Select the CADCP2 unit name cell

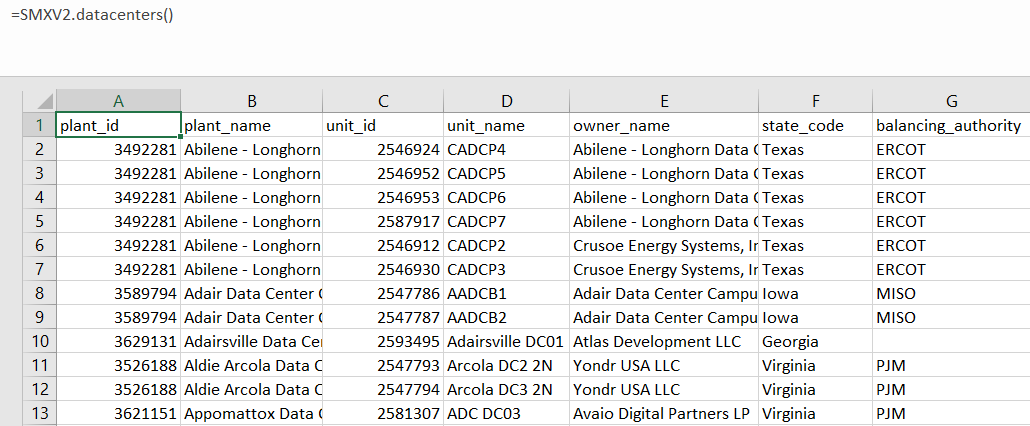pos(506,245)
